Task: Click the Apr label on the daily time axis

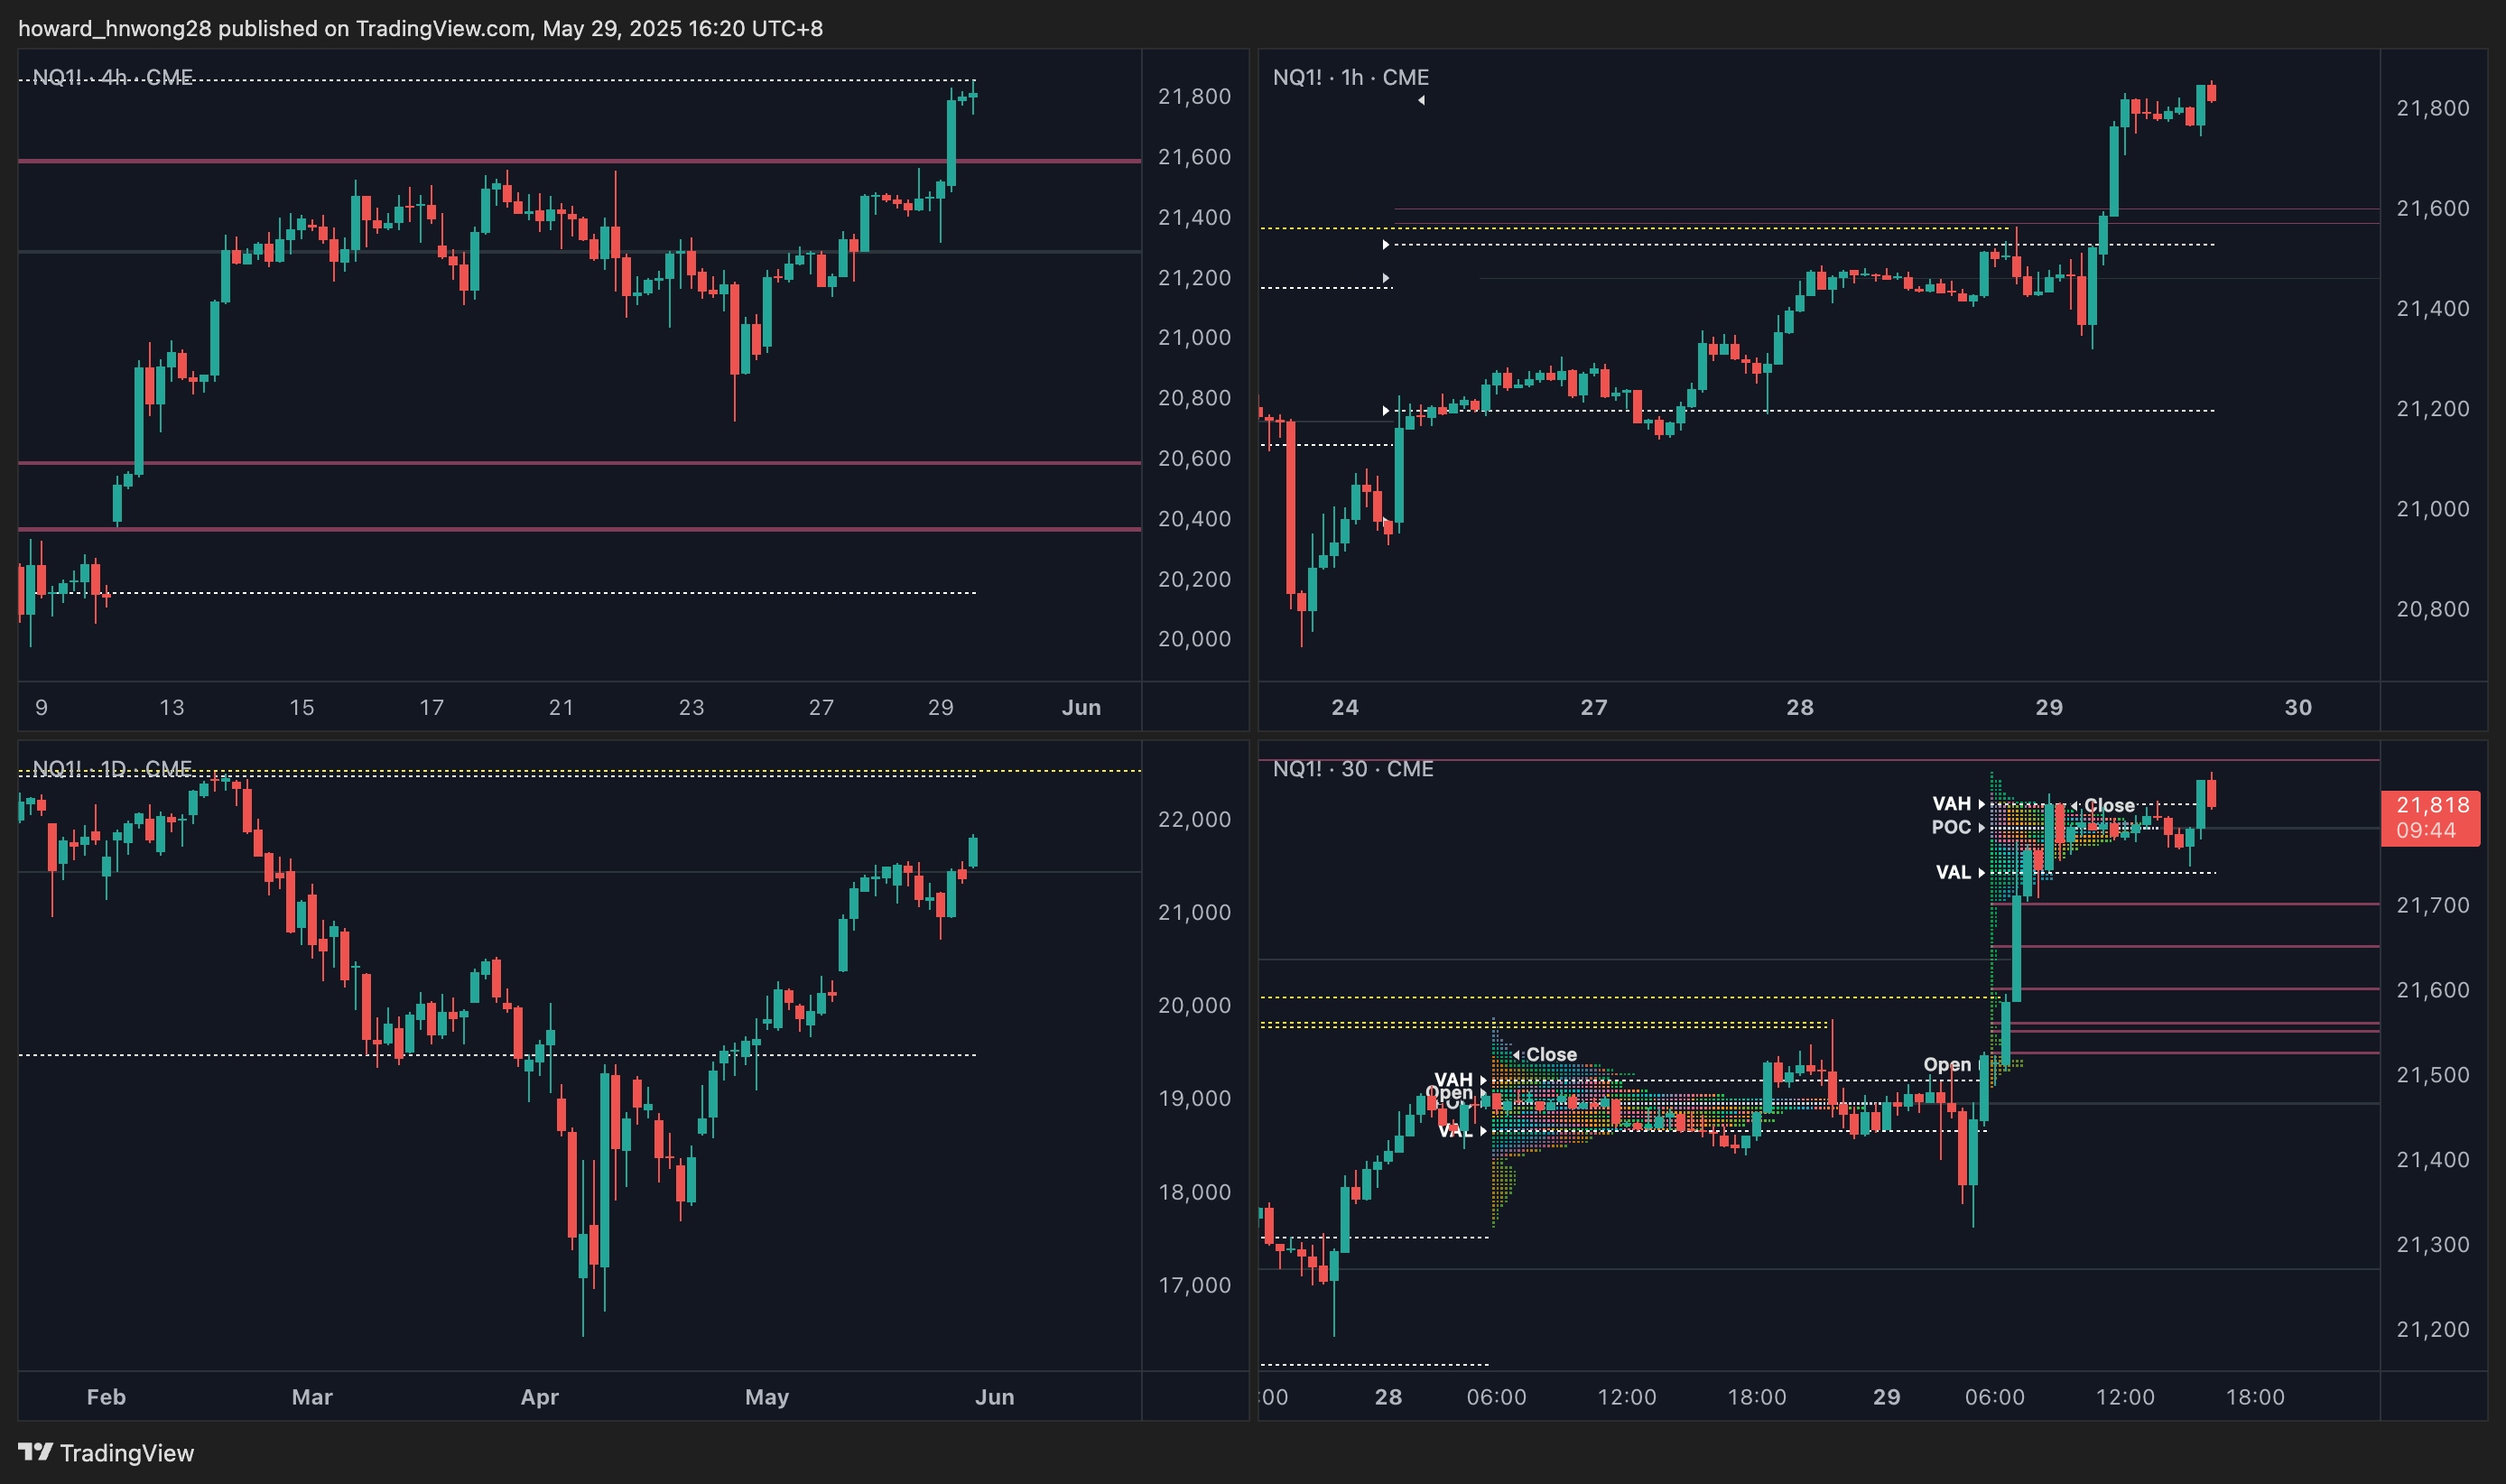Action: 539,1397
